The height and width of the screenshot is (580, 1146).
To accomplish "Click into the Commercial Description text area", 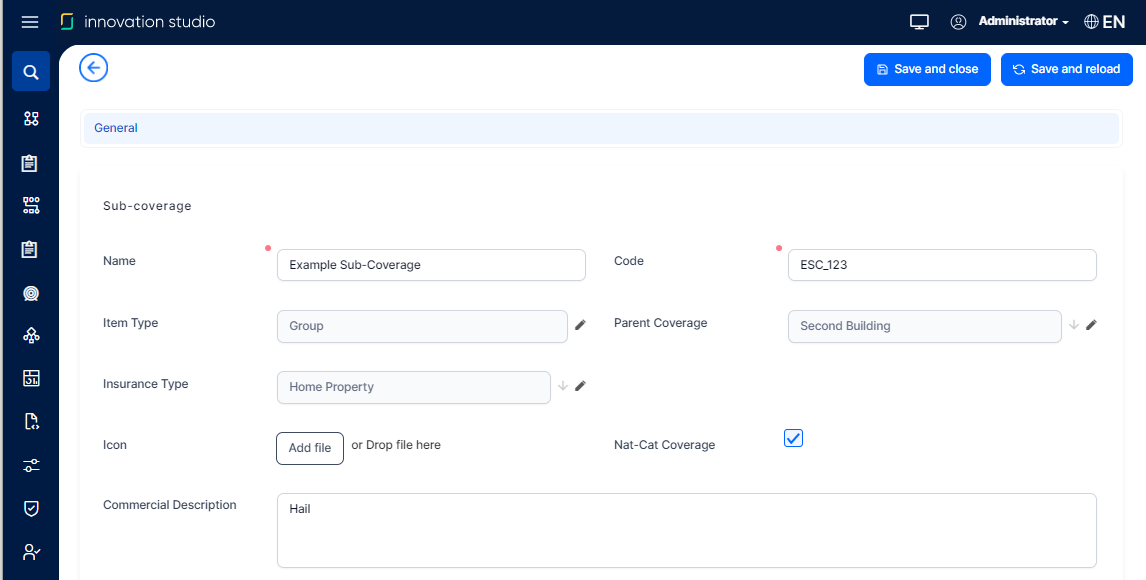I will pos(686,530).
